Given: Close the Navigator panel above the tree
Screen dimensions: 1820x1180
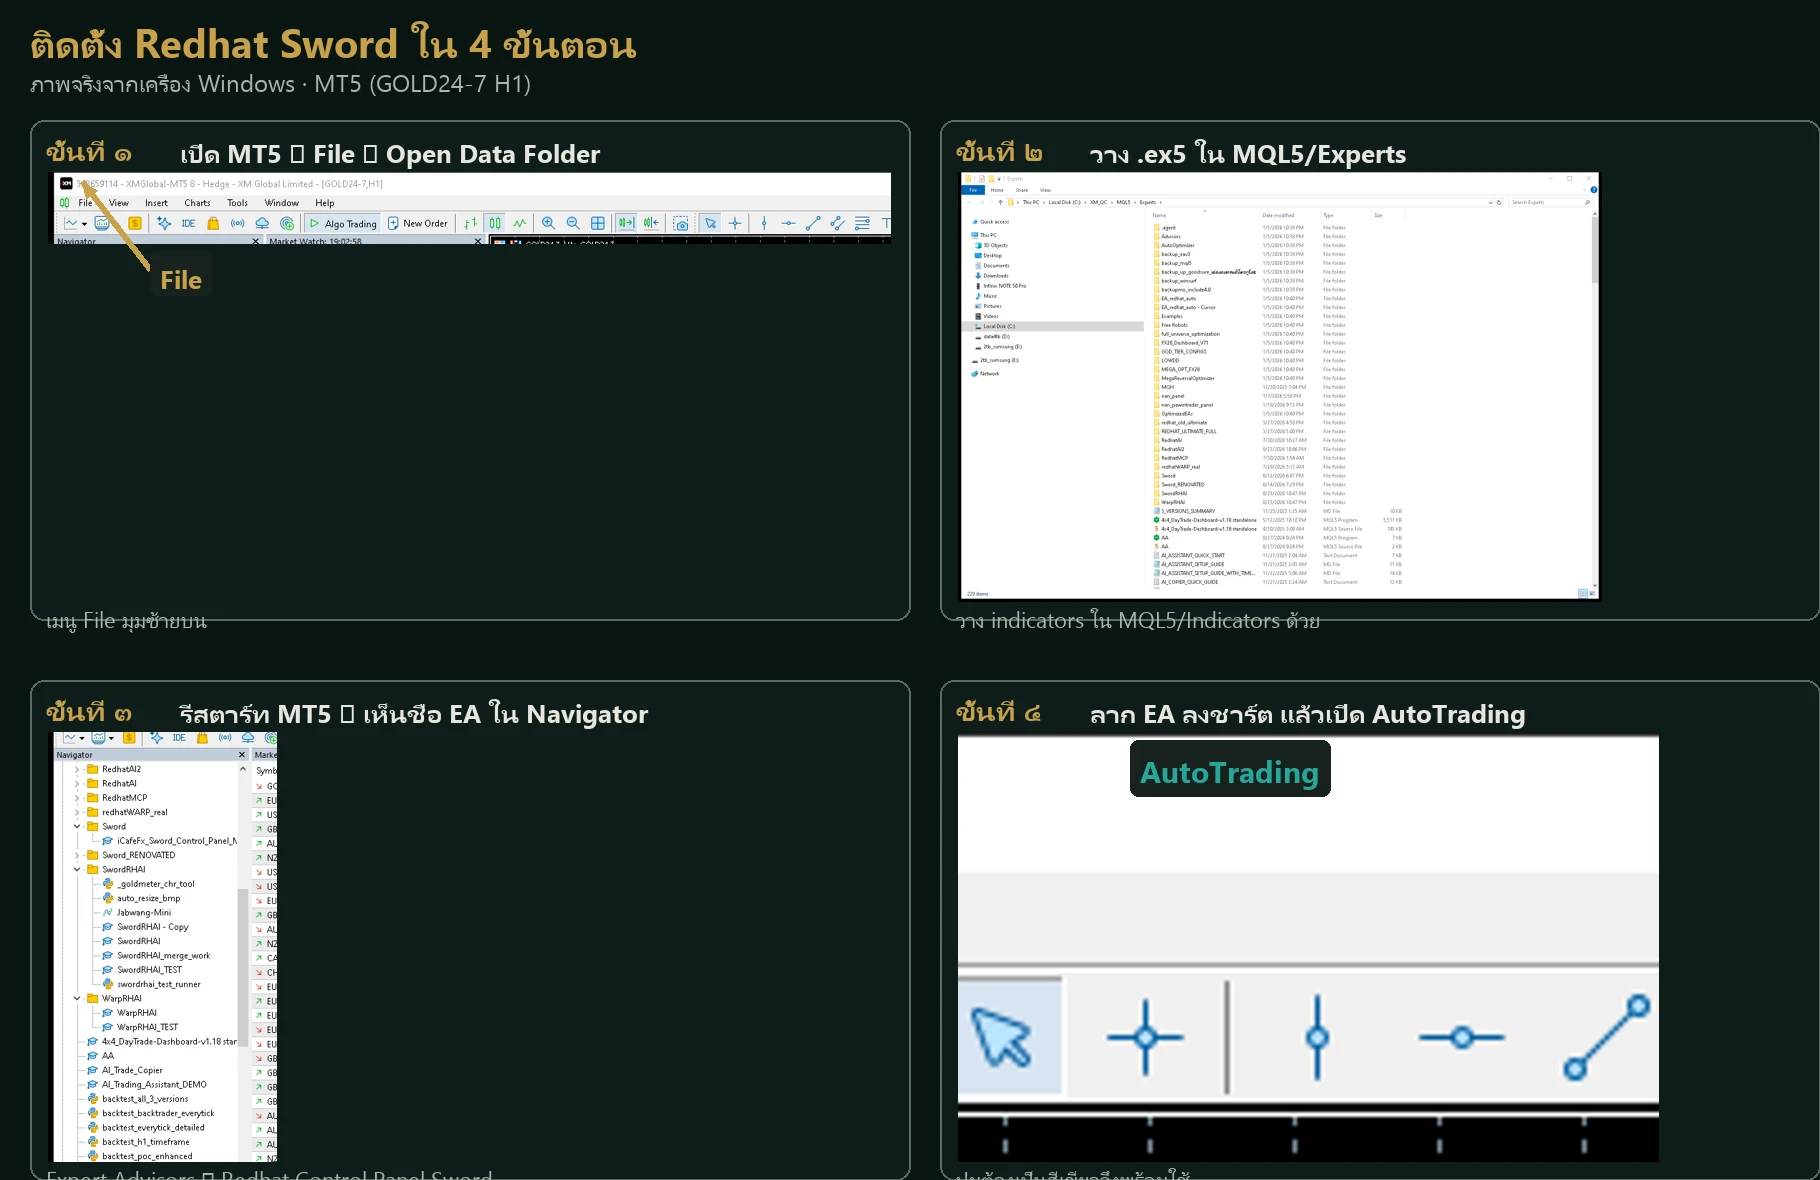Looking at the screenshot, I should point(242,755).
